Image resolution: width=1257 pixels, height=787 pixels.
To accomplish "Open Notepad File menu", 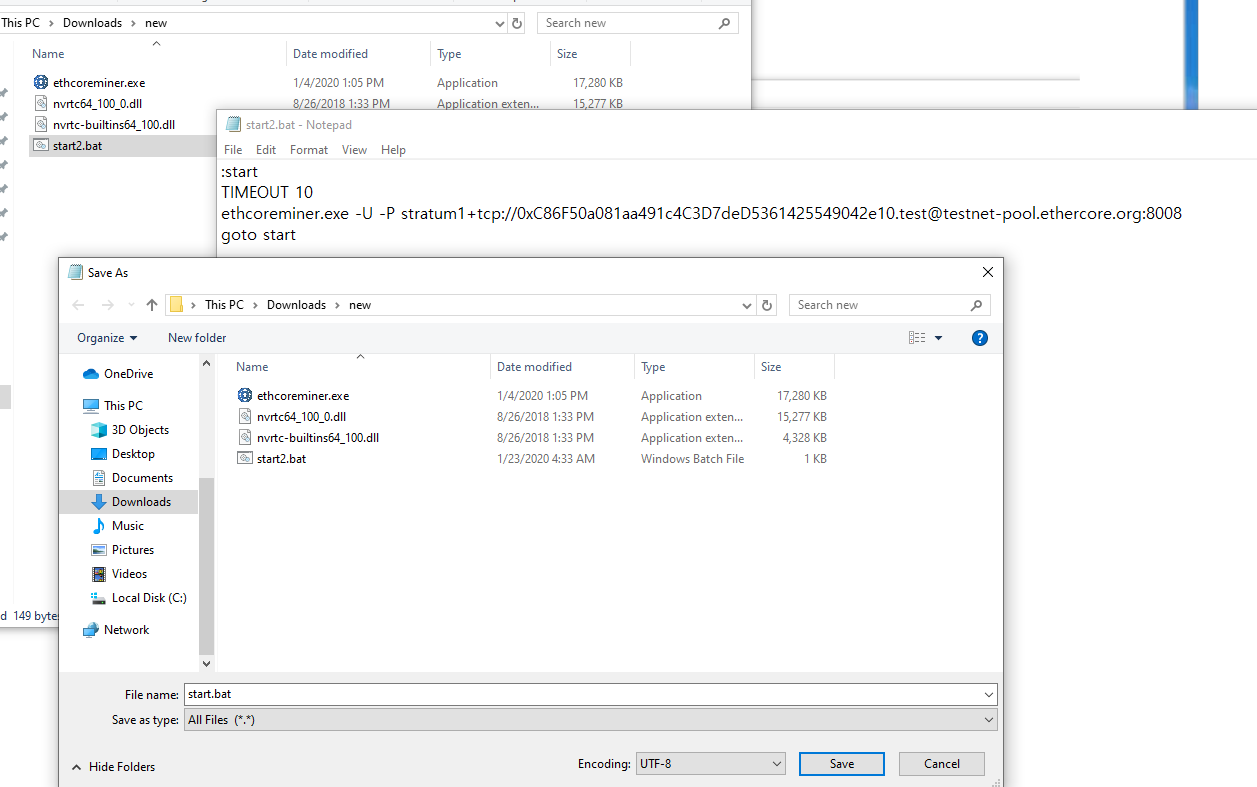I will click(x=233, y=150).
